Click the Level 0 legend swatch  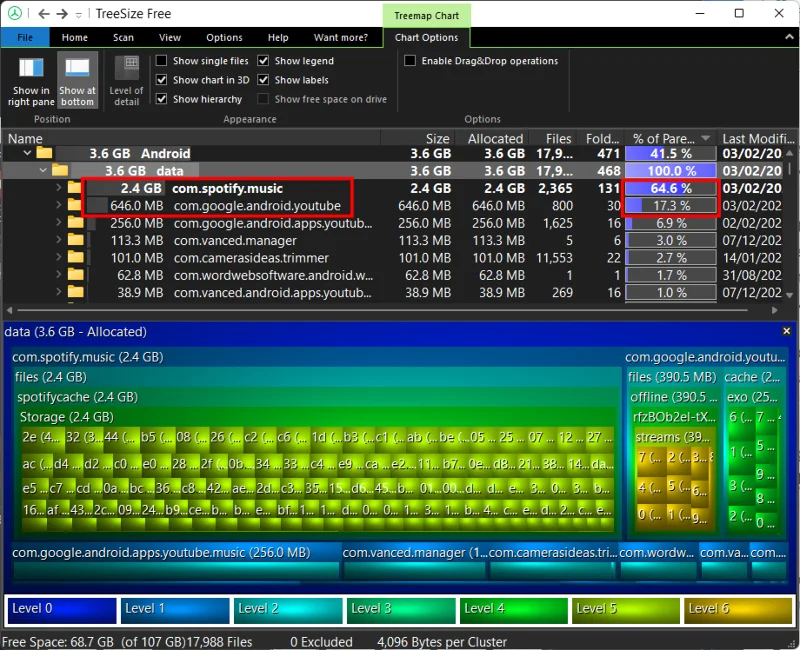(62, 610)
